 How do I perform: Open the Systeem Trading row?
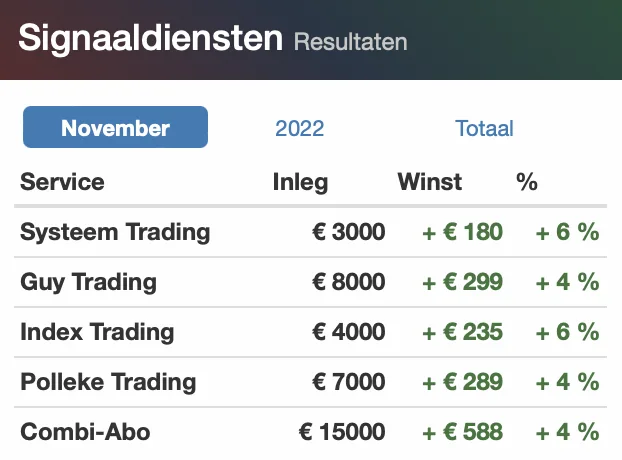click(311, 232)
